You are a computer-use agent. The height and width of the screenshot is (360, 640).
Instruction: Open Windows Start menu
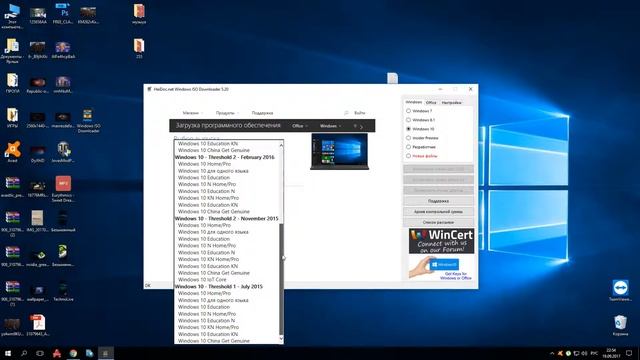pyautogui.click(x=8, y=353)
